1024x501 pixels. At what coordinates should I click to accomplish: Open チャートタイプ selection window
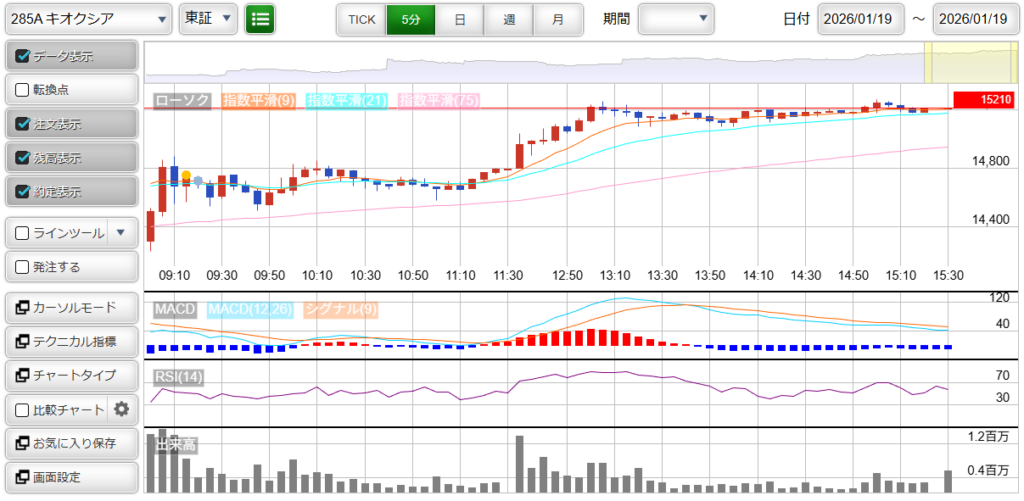pos(70,375)
